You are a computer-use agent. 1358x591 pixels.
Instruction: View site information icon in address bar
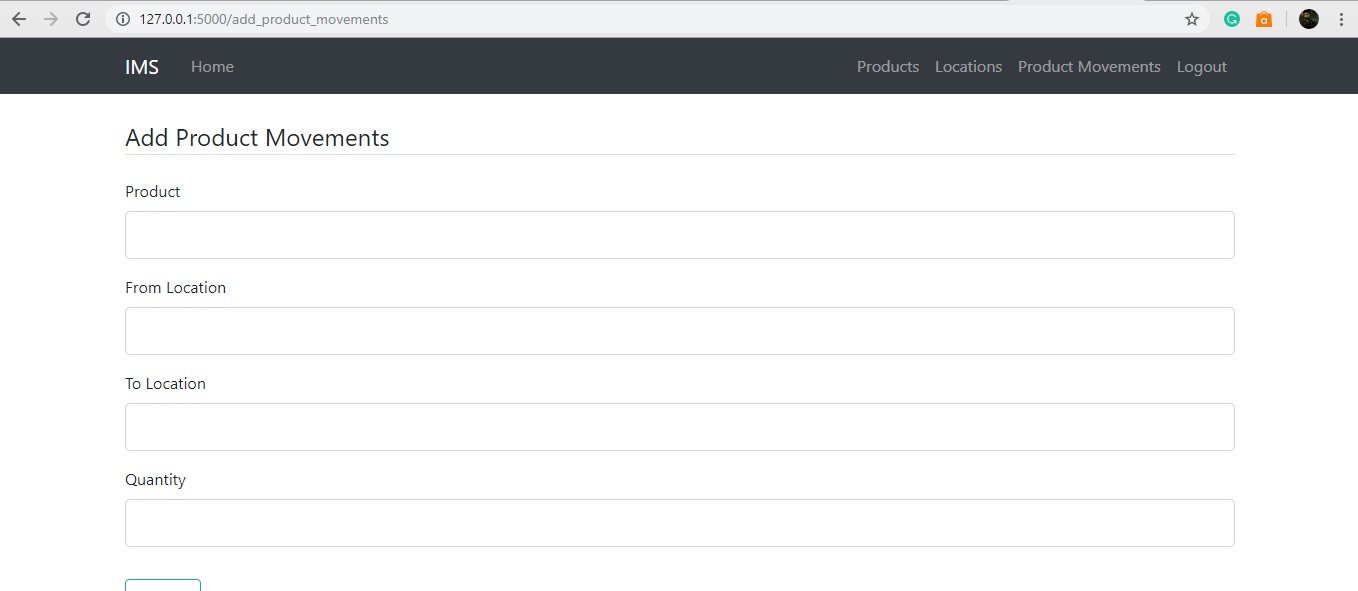[123, 19]
